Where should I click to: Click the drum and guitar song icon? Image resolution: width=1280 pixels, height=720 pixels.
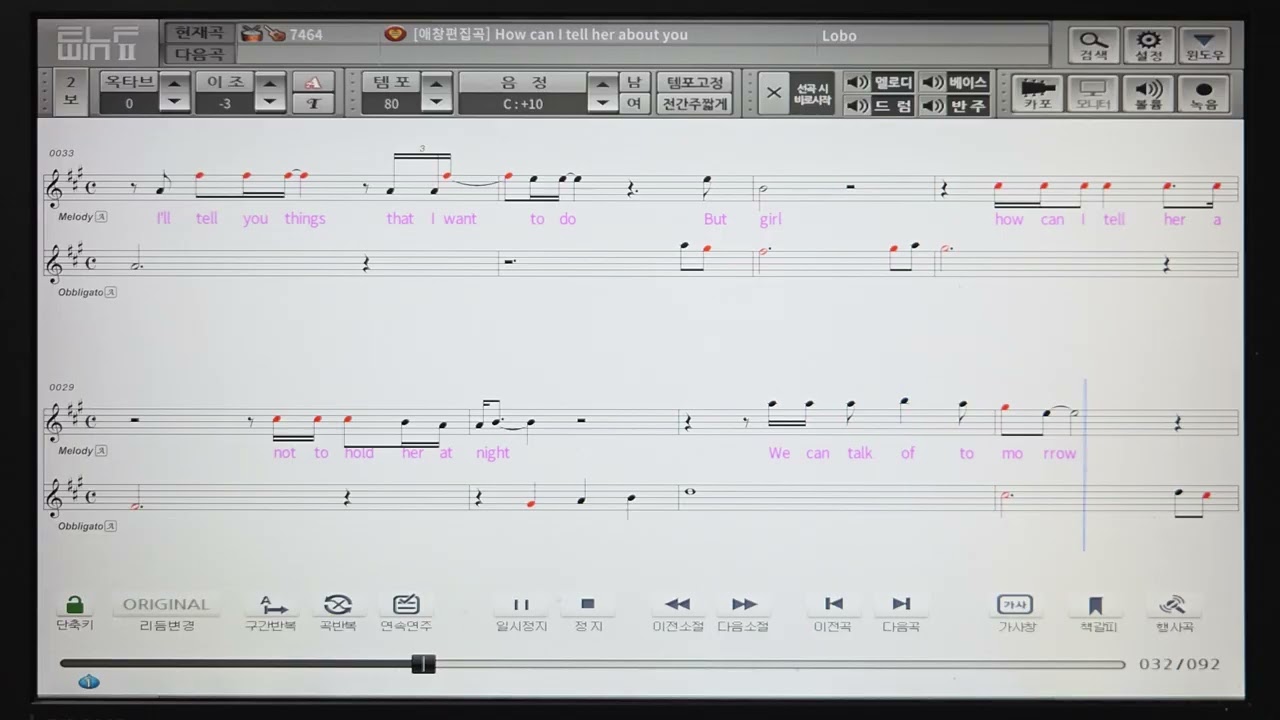pyautogui.click(x=264, y=34)
